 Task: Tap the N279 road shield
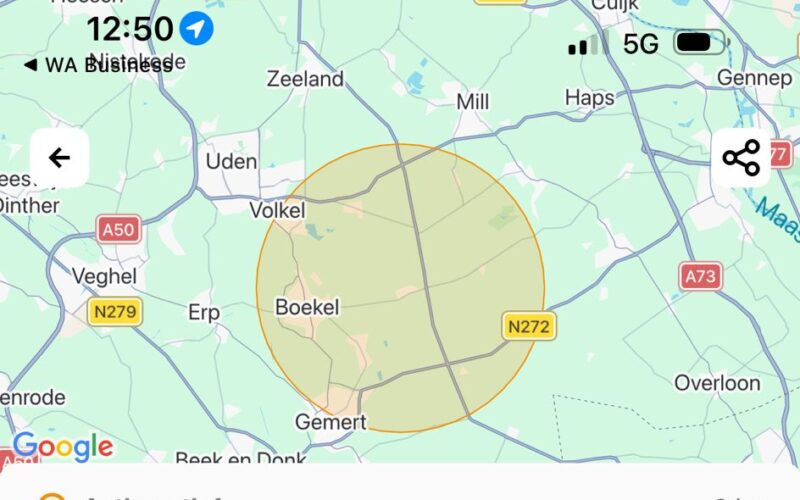[x=115, y=311]
